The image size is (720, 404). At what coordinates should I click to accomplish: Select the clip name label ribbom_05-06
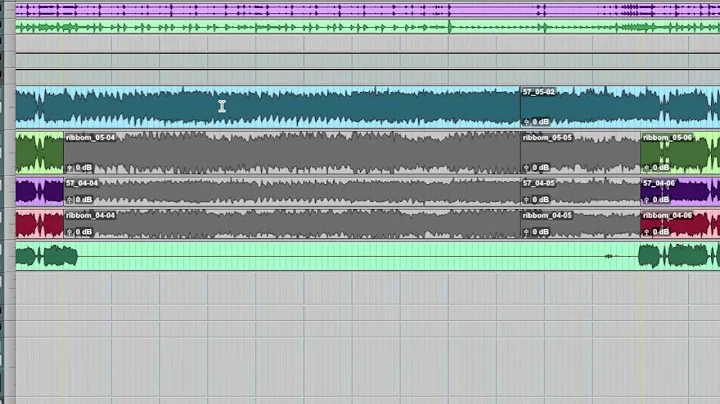667,138
